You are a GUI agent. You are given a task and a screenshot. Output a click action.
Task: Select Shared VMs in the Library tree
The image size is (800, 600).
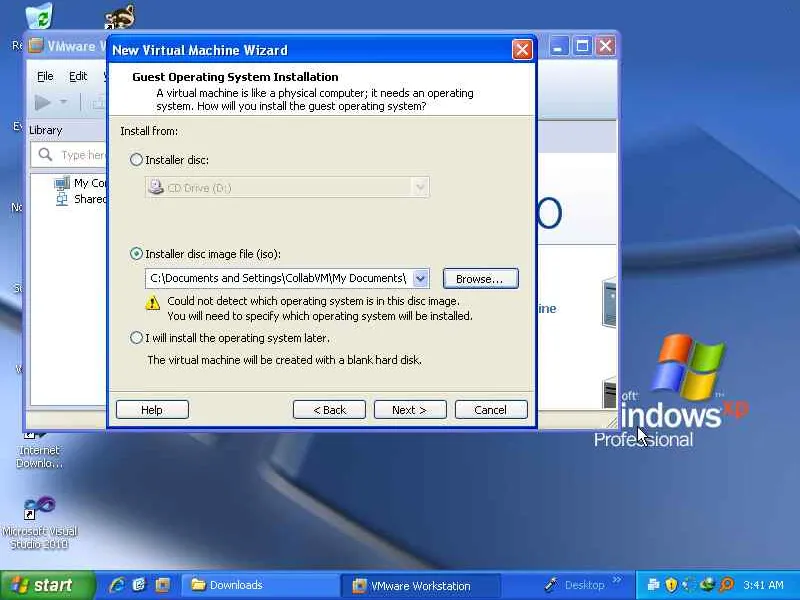[81, 199]
